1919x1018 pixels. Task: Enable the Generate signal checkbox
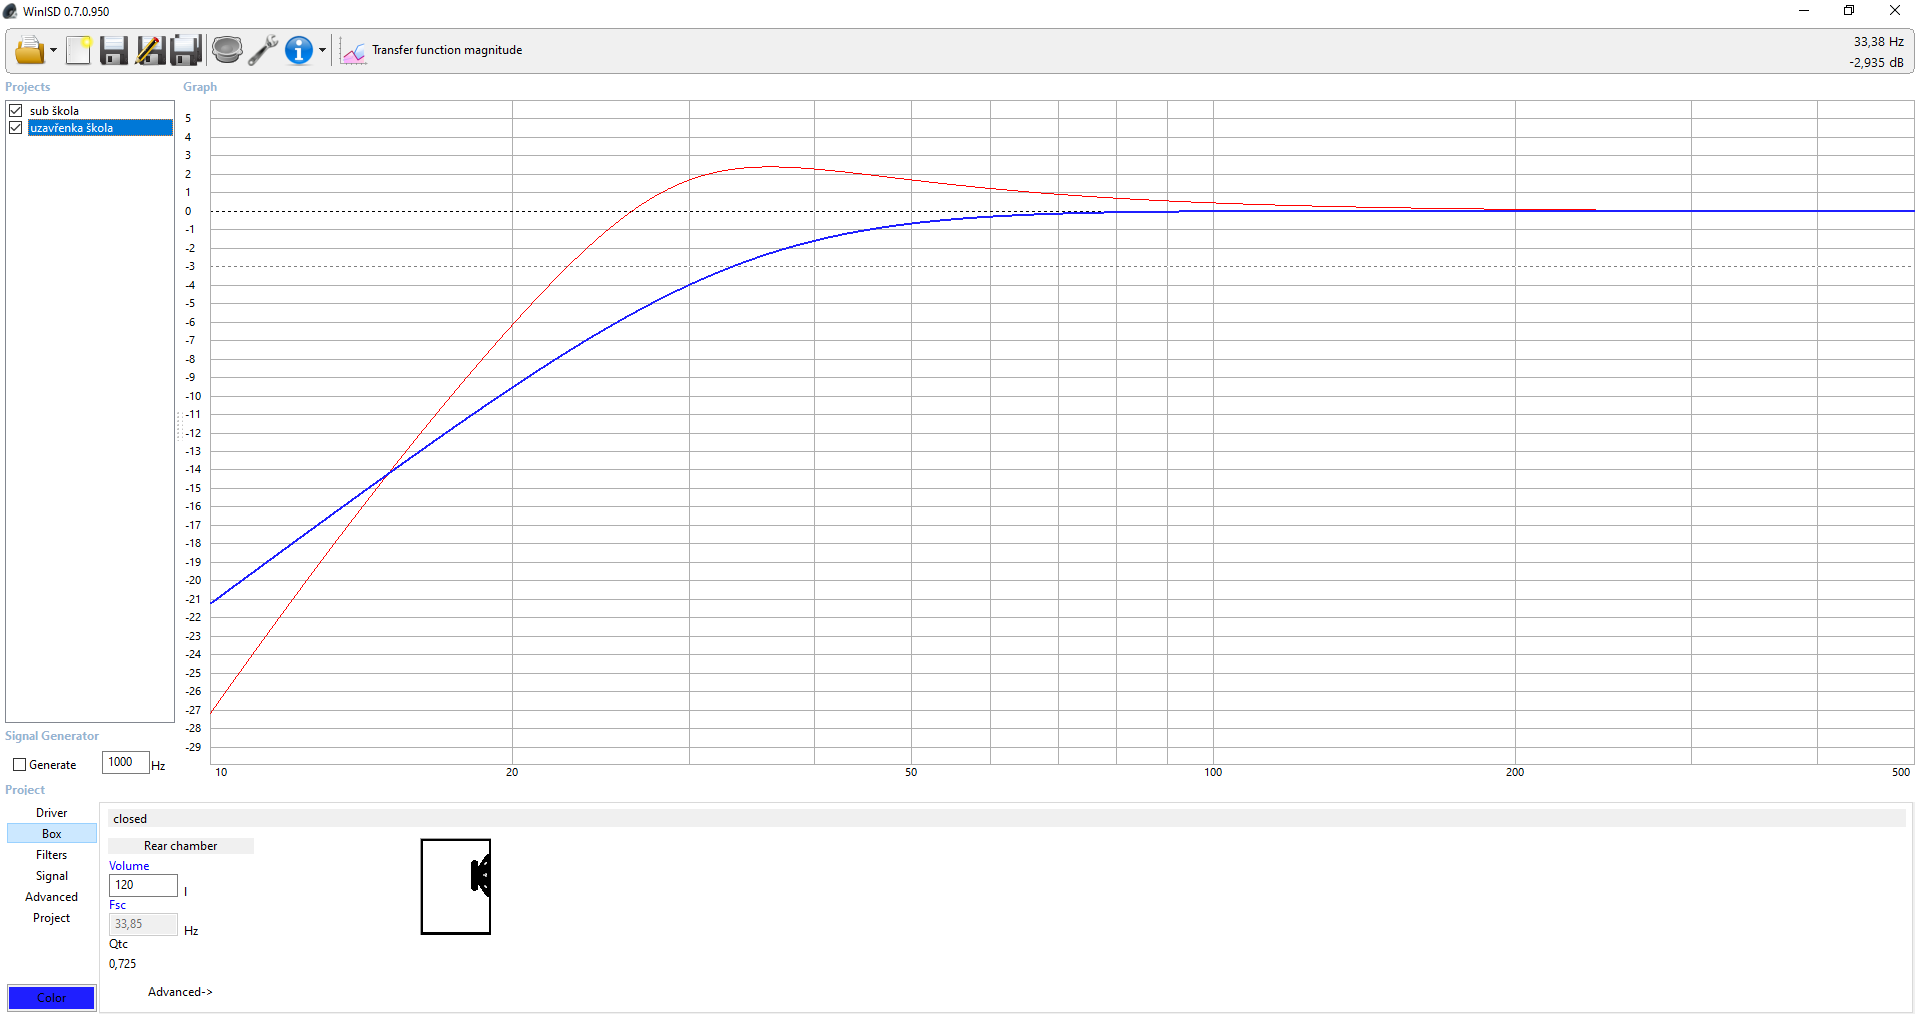click(19, 765)
